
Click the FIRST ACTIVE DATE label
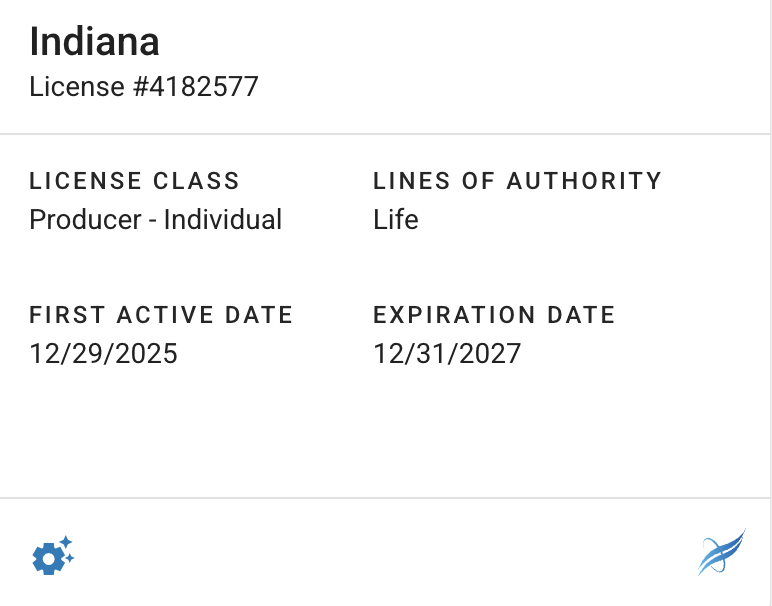pyautogui.click(x=161, y=315)
